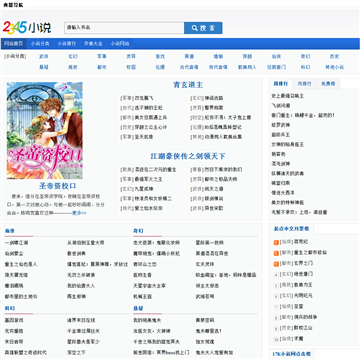Open the novel 英雄联盟之奇迹时代

(x=26, y=352)
